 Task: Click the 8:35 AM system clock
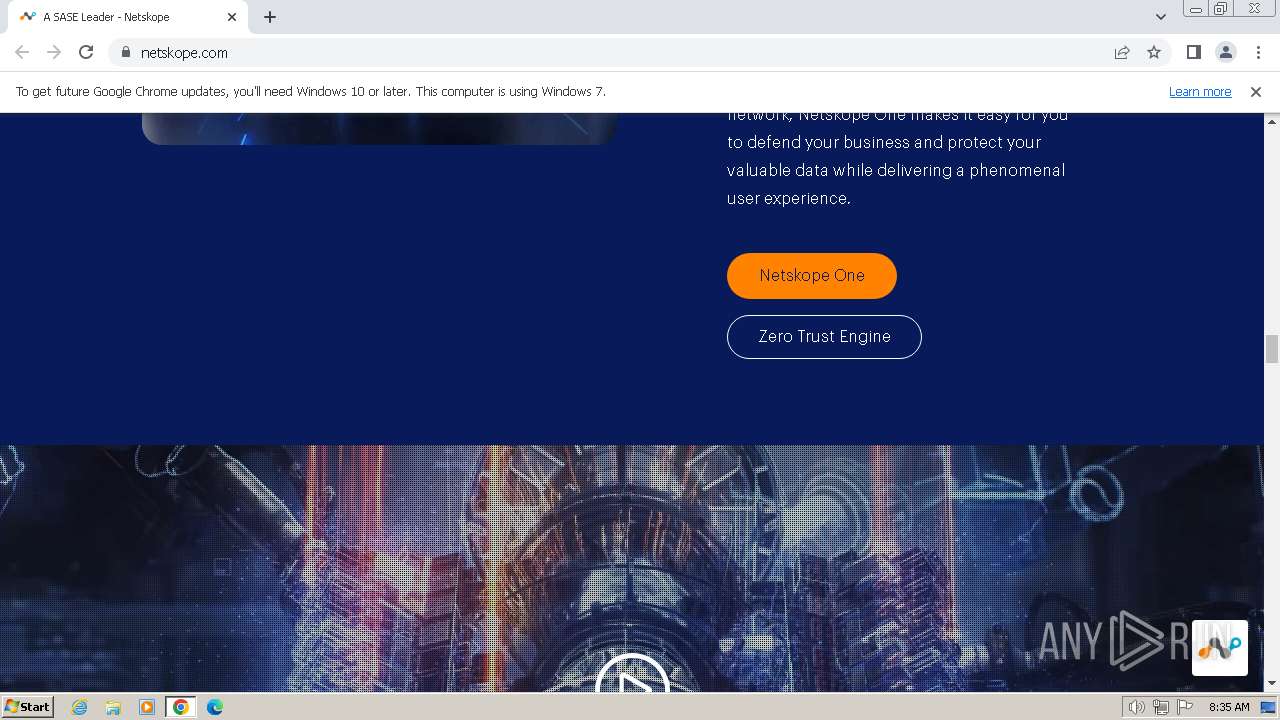coord(1229,707)
